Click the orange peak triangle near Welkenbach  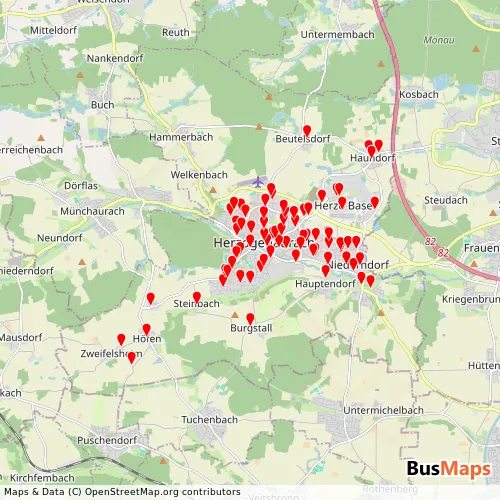[x=213, y=190]
